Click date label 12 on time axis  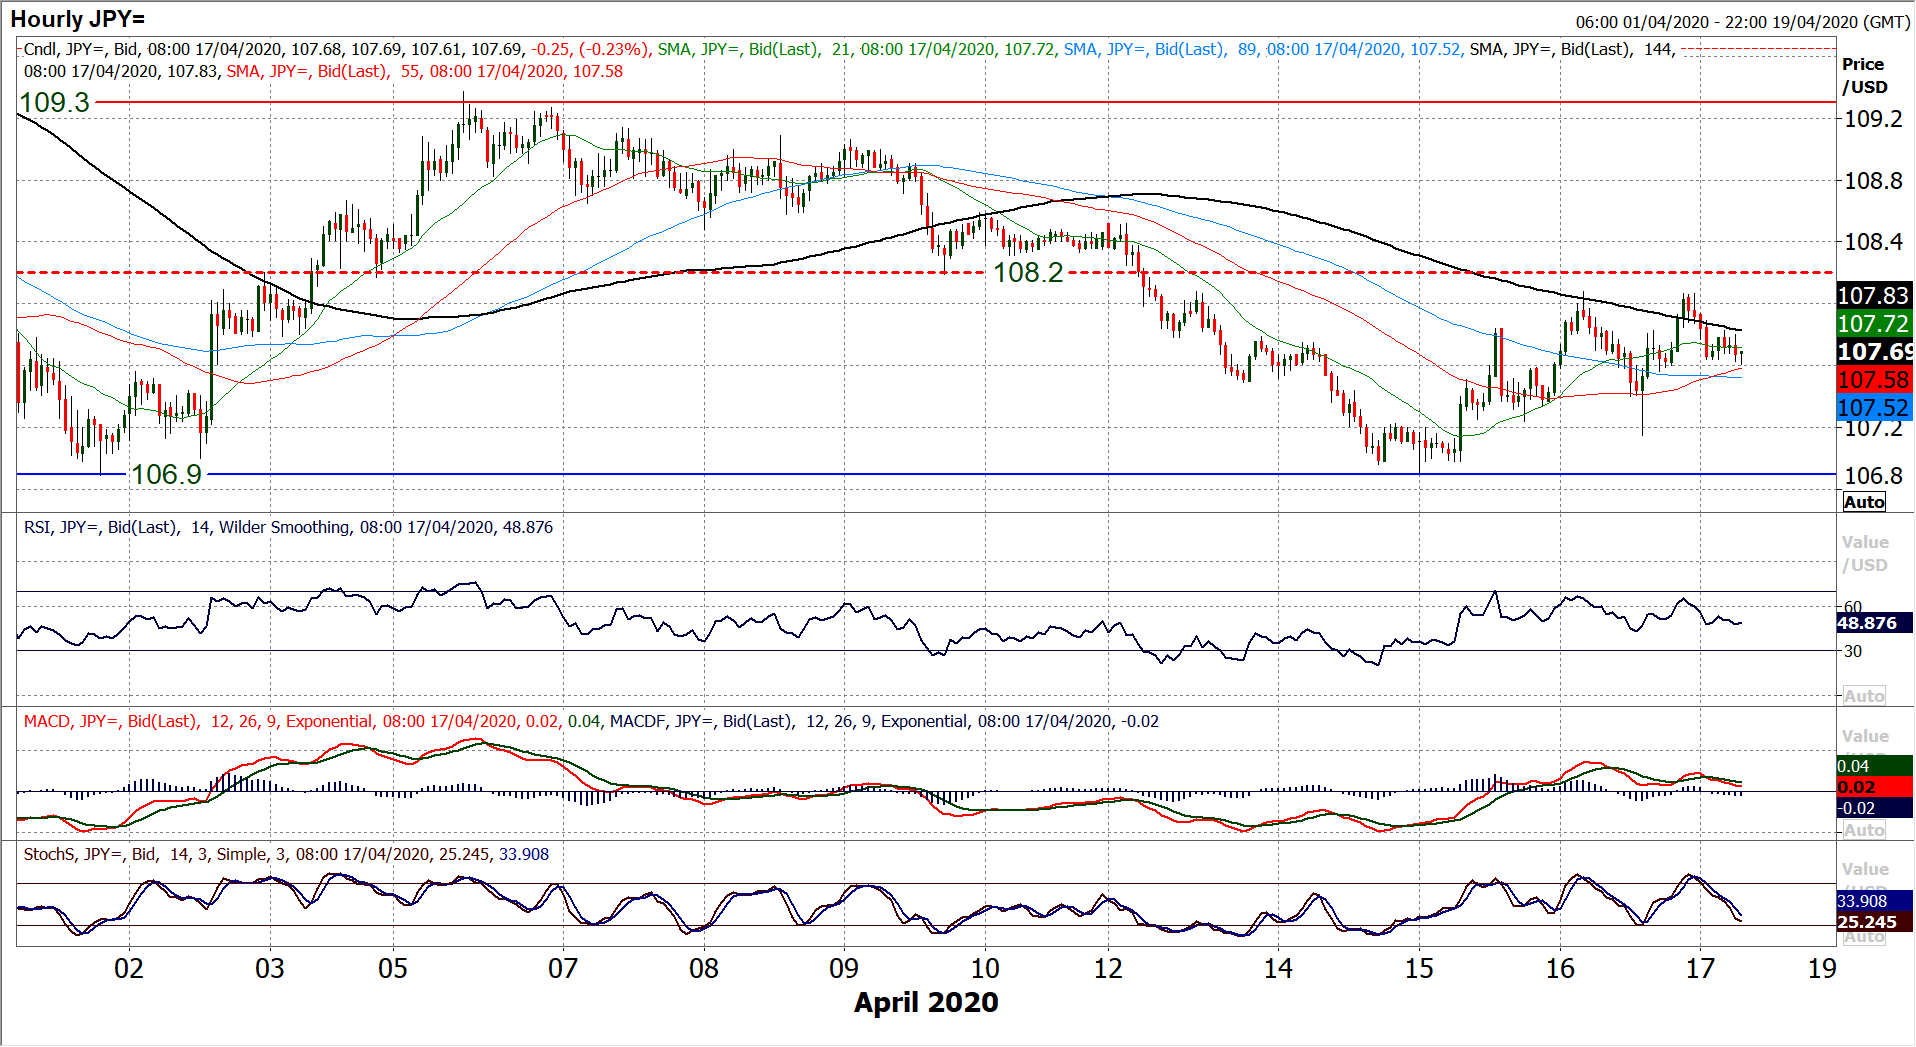pyautogui.click(x=1108, y=968)
